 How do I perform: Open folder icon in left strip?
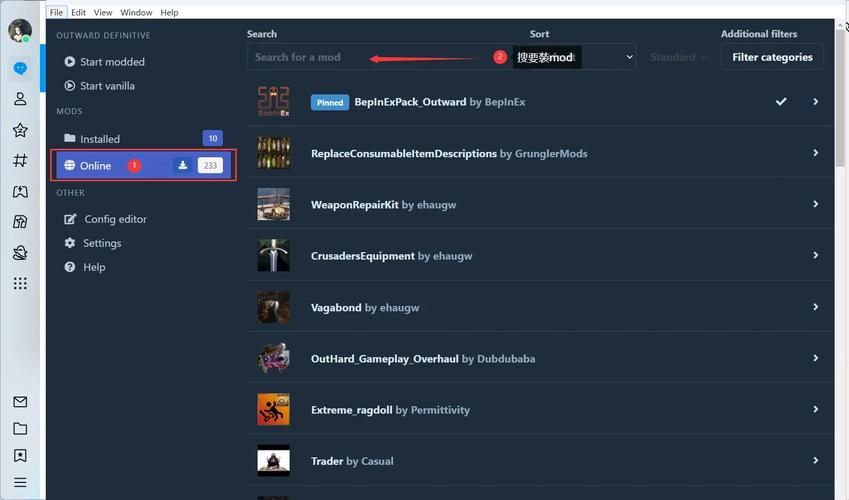20,428
